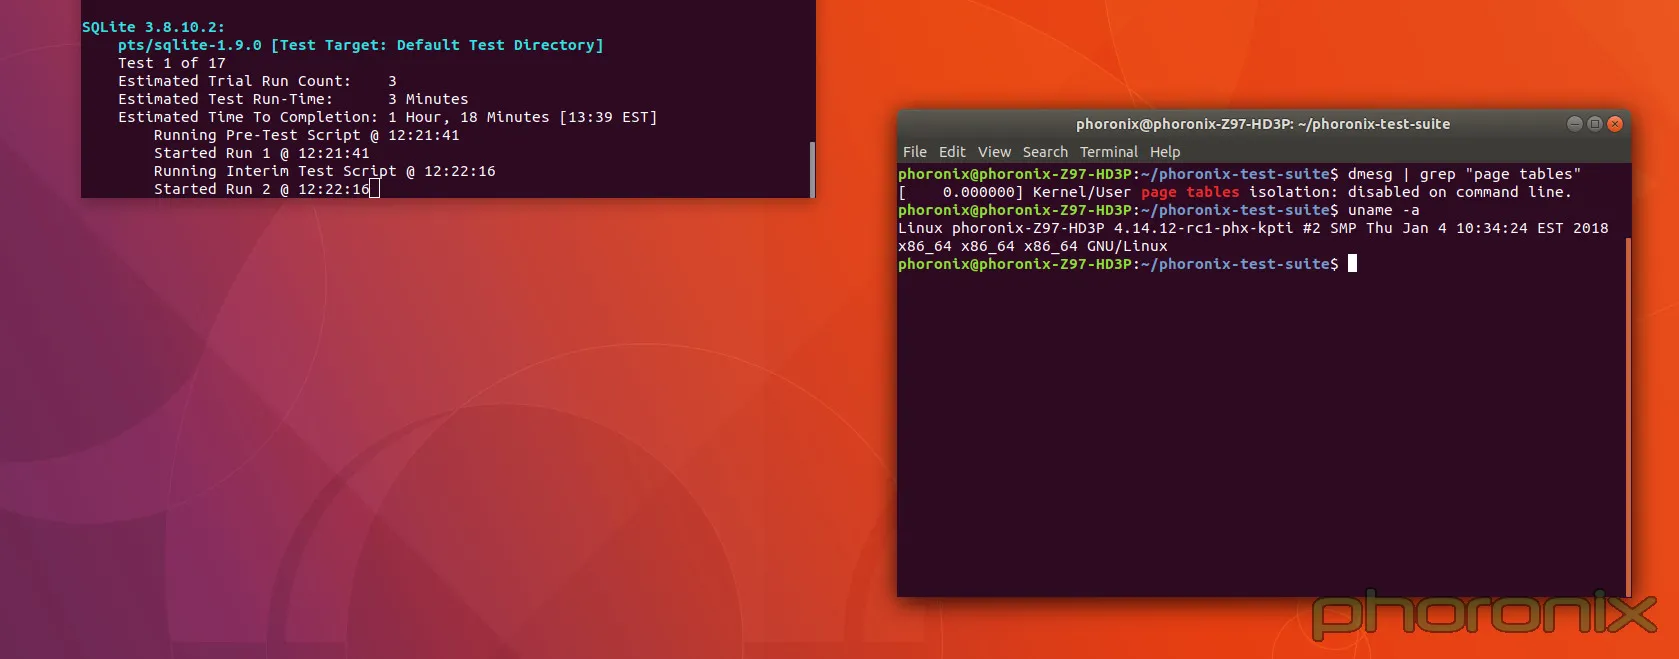Open the Terminal menu item

pos(1108,152)
